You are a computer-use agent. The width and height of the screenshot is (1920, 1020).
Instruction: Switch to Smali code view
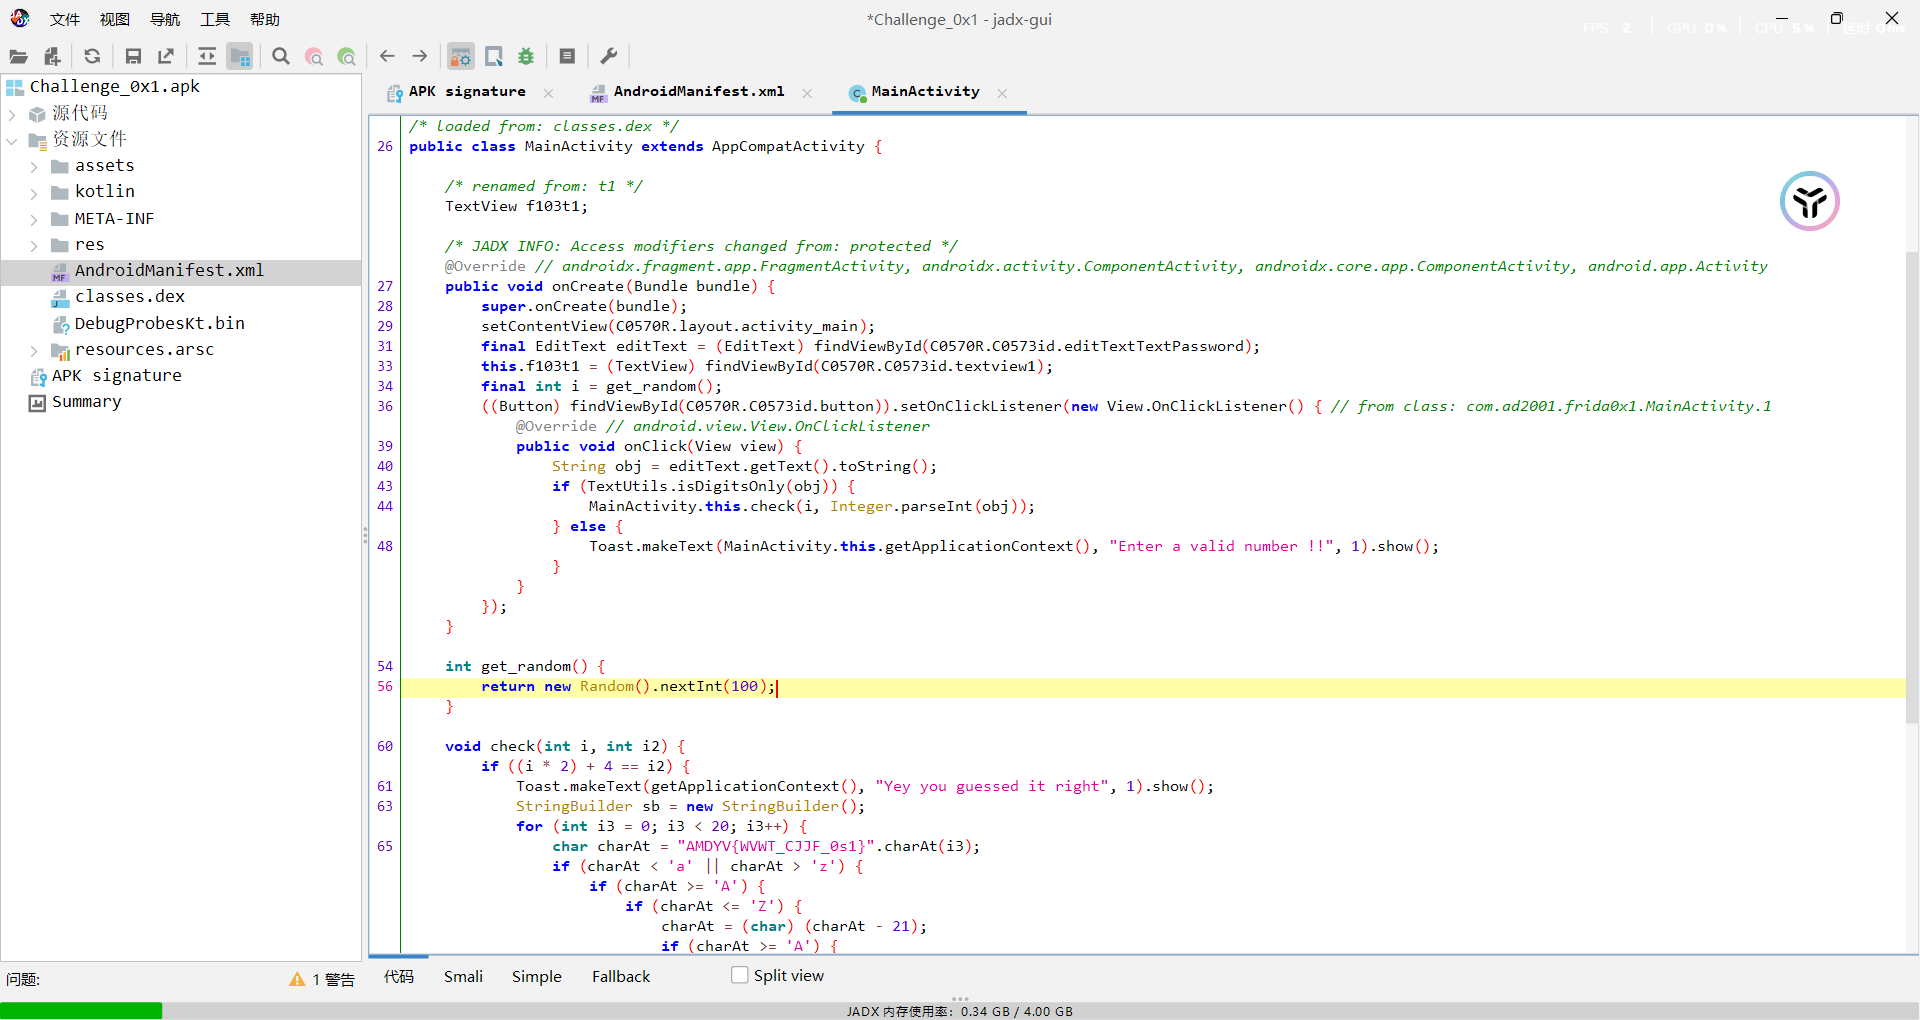coord(463,976)
